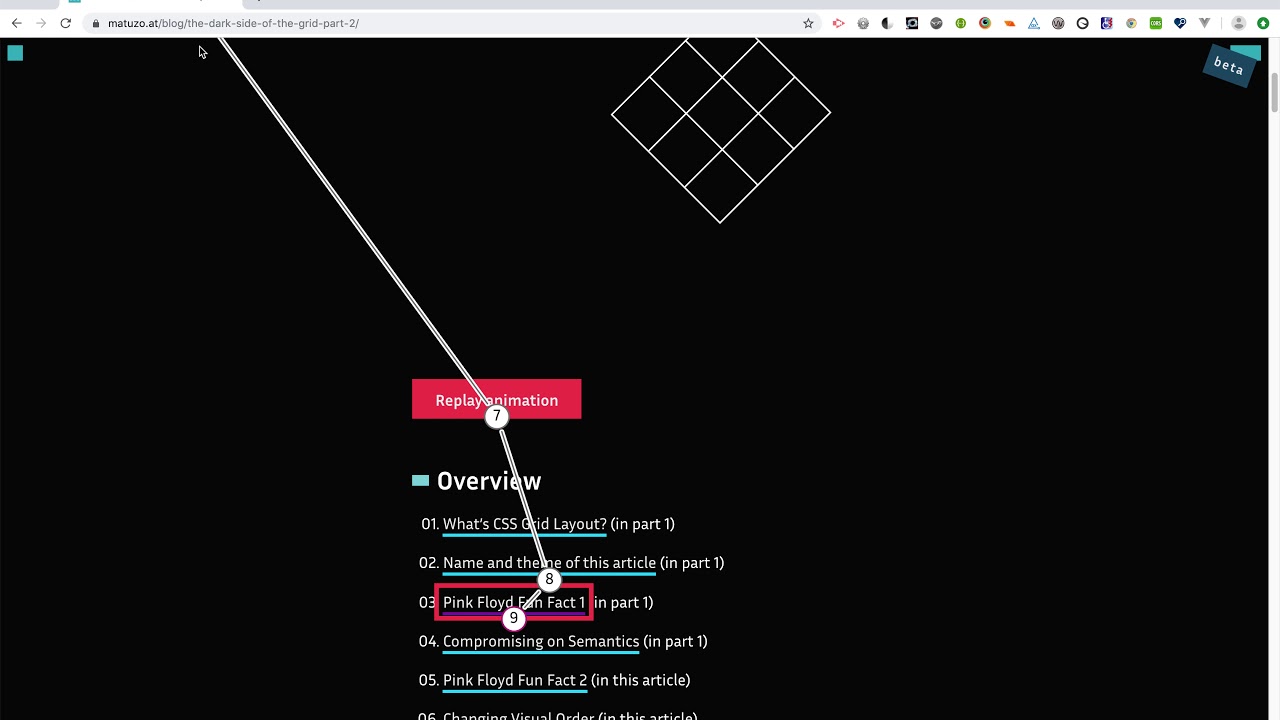Open the Pink Floyd Fun Fact 1 link
The width and height of the screenshot is (1280, 720).
pyautogui.click(x=514, y=602)
